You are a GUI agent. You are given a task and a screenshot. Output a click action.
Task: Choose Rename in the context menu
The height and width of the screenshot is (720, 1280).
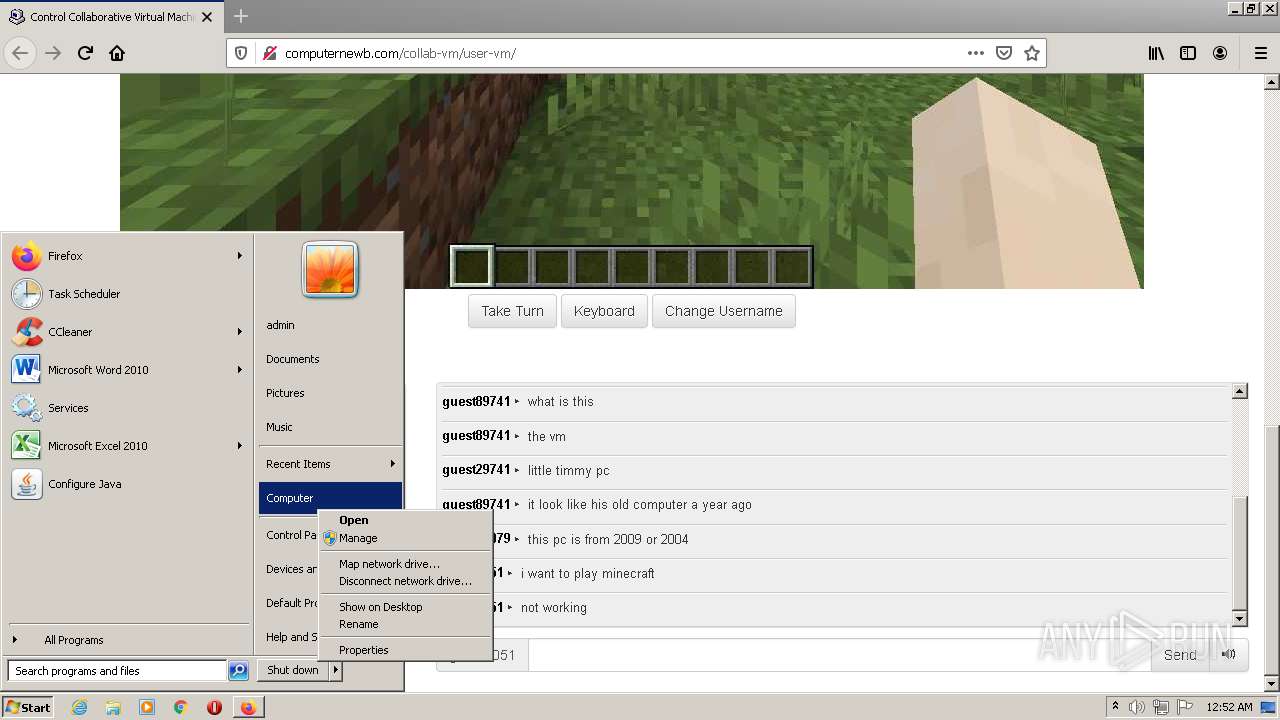(x=405, y=624)
